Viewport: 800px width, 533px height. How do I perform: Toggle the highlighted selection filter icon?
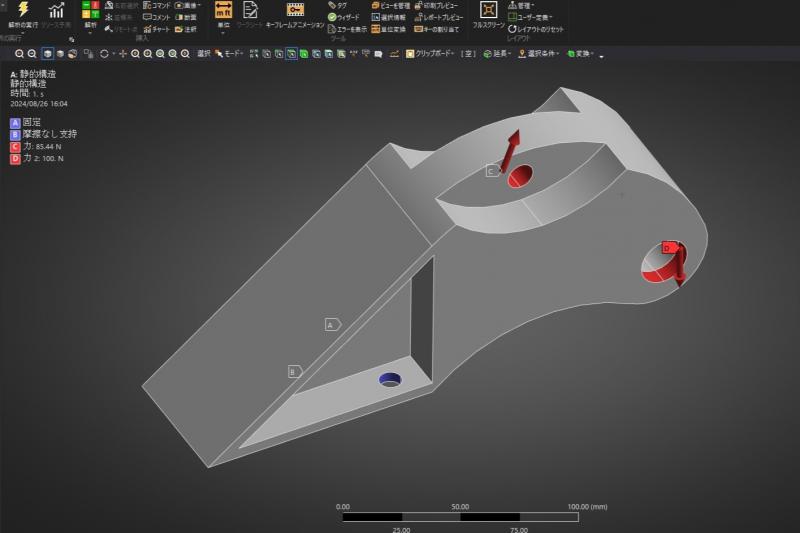(x=291, y=53)
